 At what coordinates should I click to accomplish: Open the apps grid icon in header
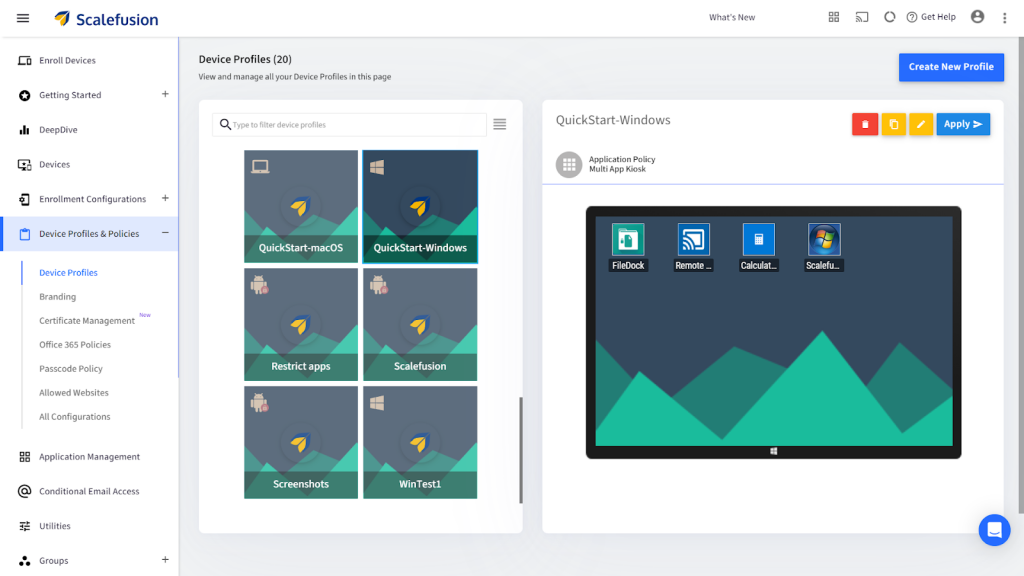pos(834,18)
